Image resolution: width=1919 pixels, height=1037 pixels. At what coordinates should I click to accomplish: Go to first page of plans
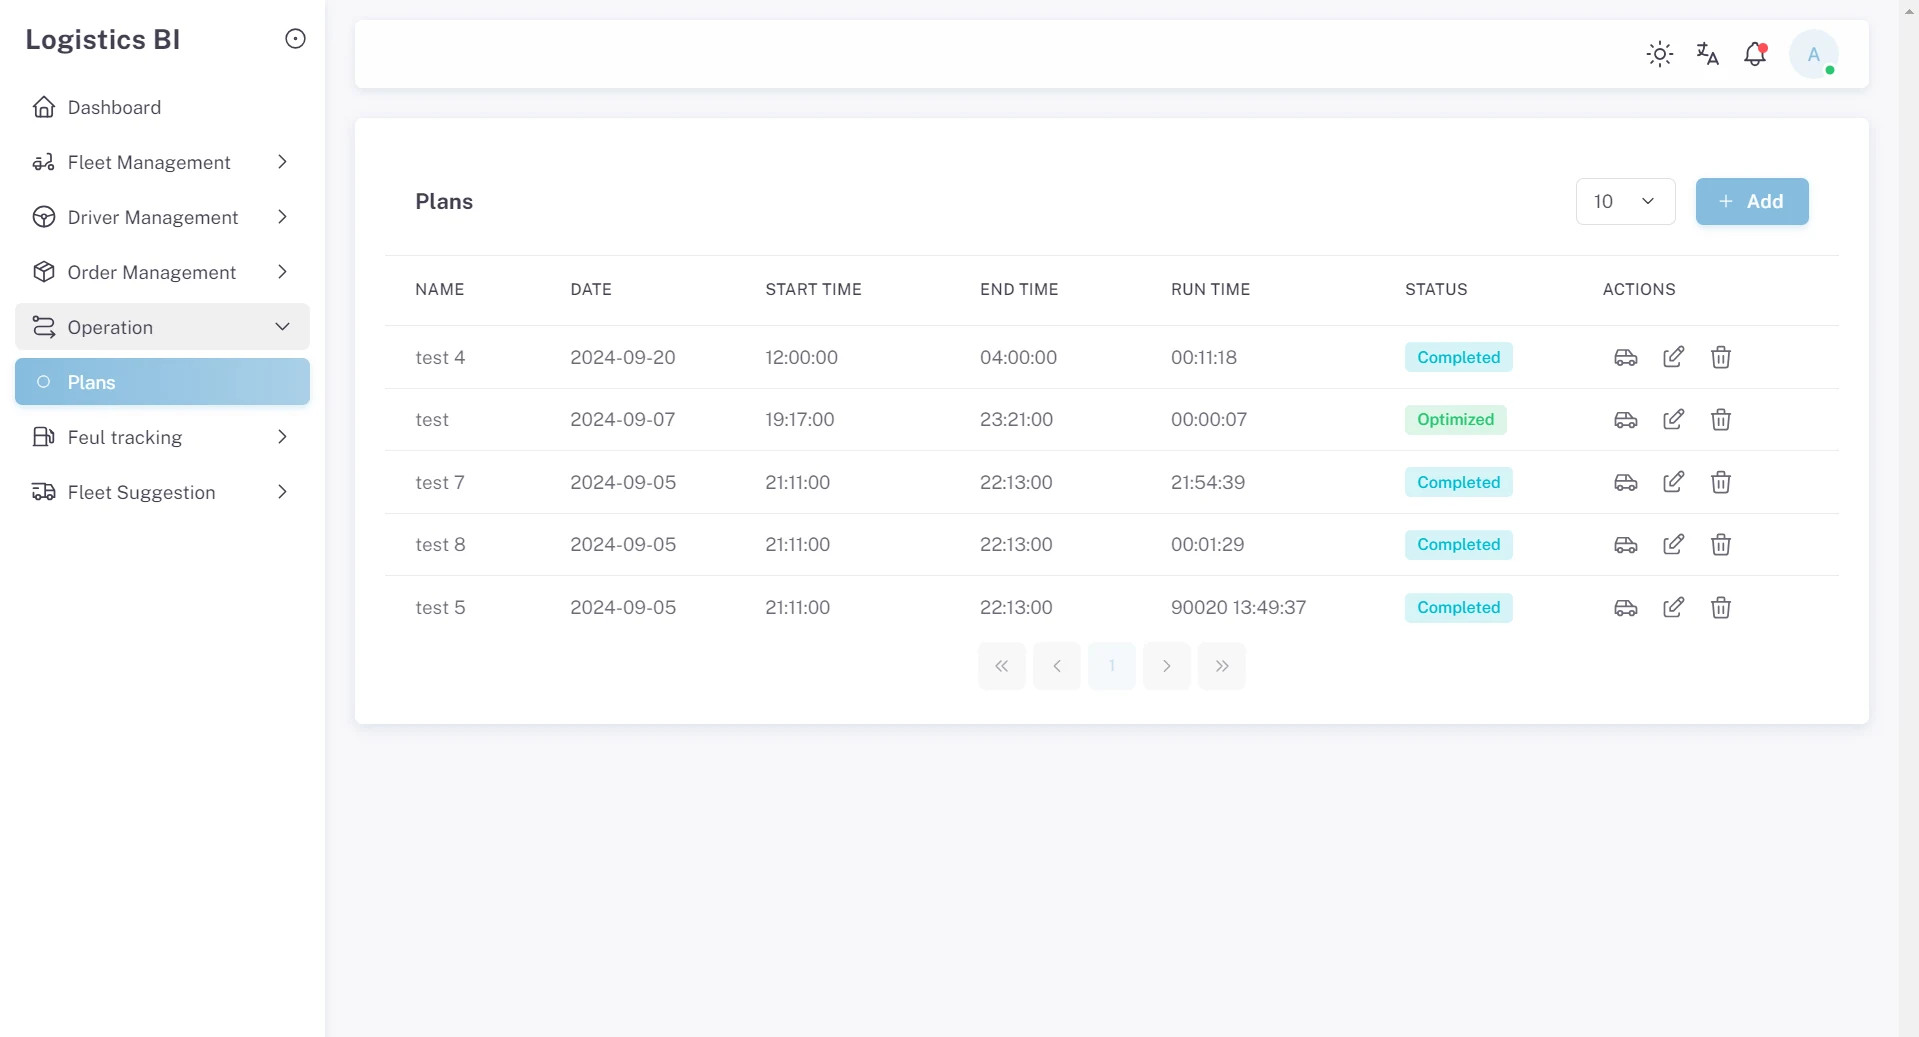(1002, 666)
